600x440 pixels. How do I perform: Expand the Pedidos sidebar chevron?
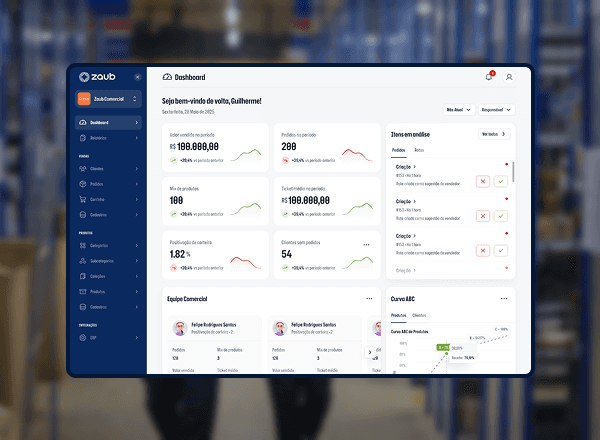coord(137,184)
